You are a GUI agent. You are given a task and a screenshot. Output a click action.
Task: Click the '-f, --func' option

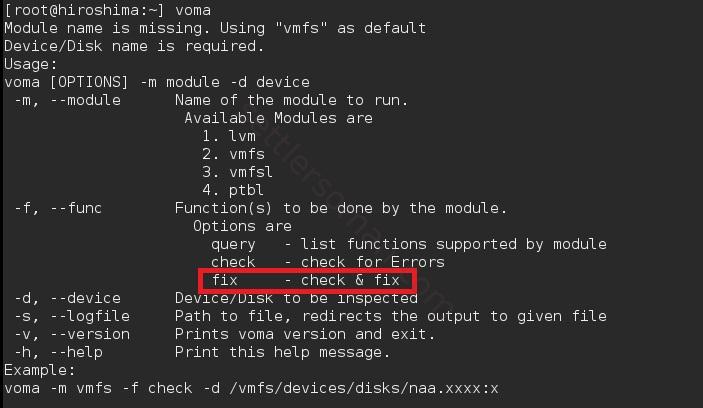tap(58, 208)
